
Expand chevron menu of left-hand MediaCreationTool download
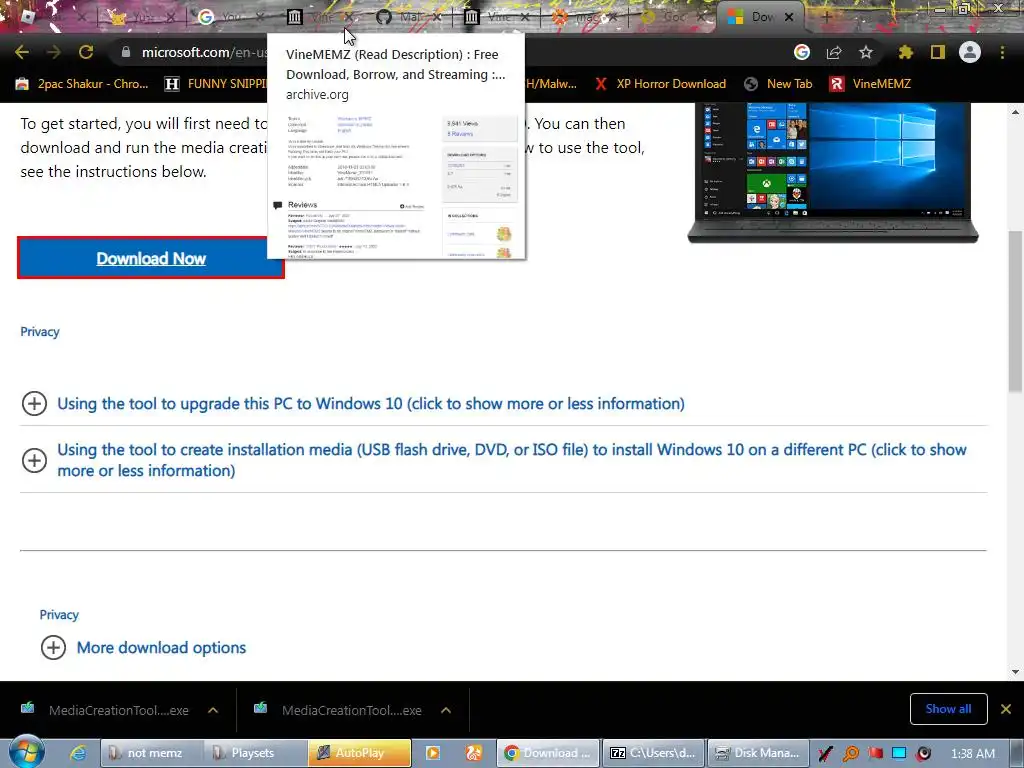[x=213, y=710]
